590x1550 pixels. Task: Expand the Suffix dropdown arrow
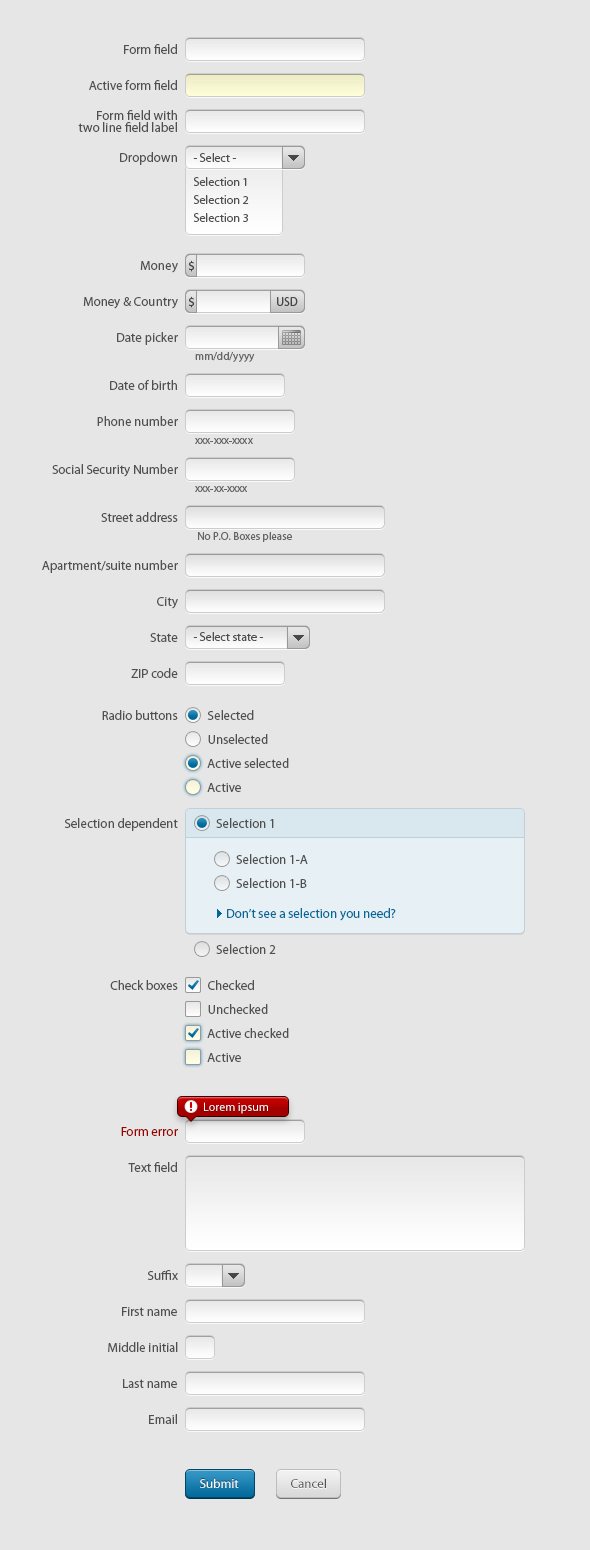[233, 1275]
